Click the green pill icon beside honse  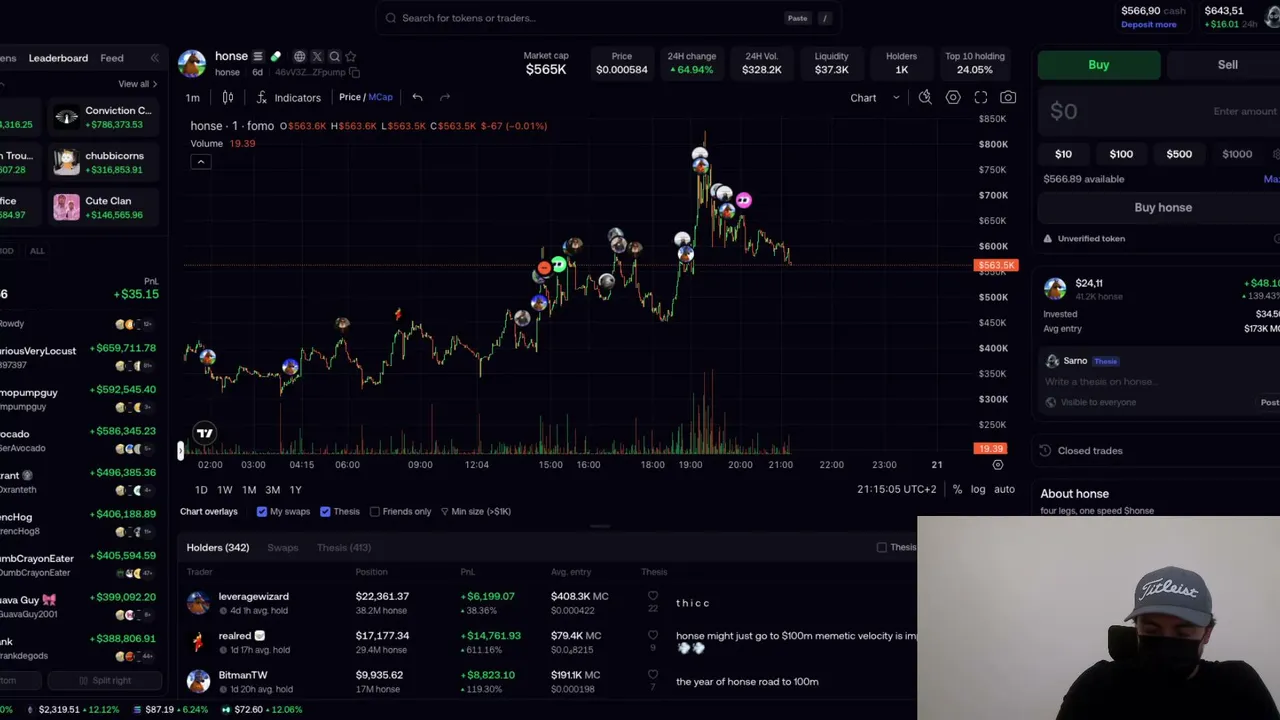pos(276,57)
